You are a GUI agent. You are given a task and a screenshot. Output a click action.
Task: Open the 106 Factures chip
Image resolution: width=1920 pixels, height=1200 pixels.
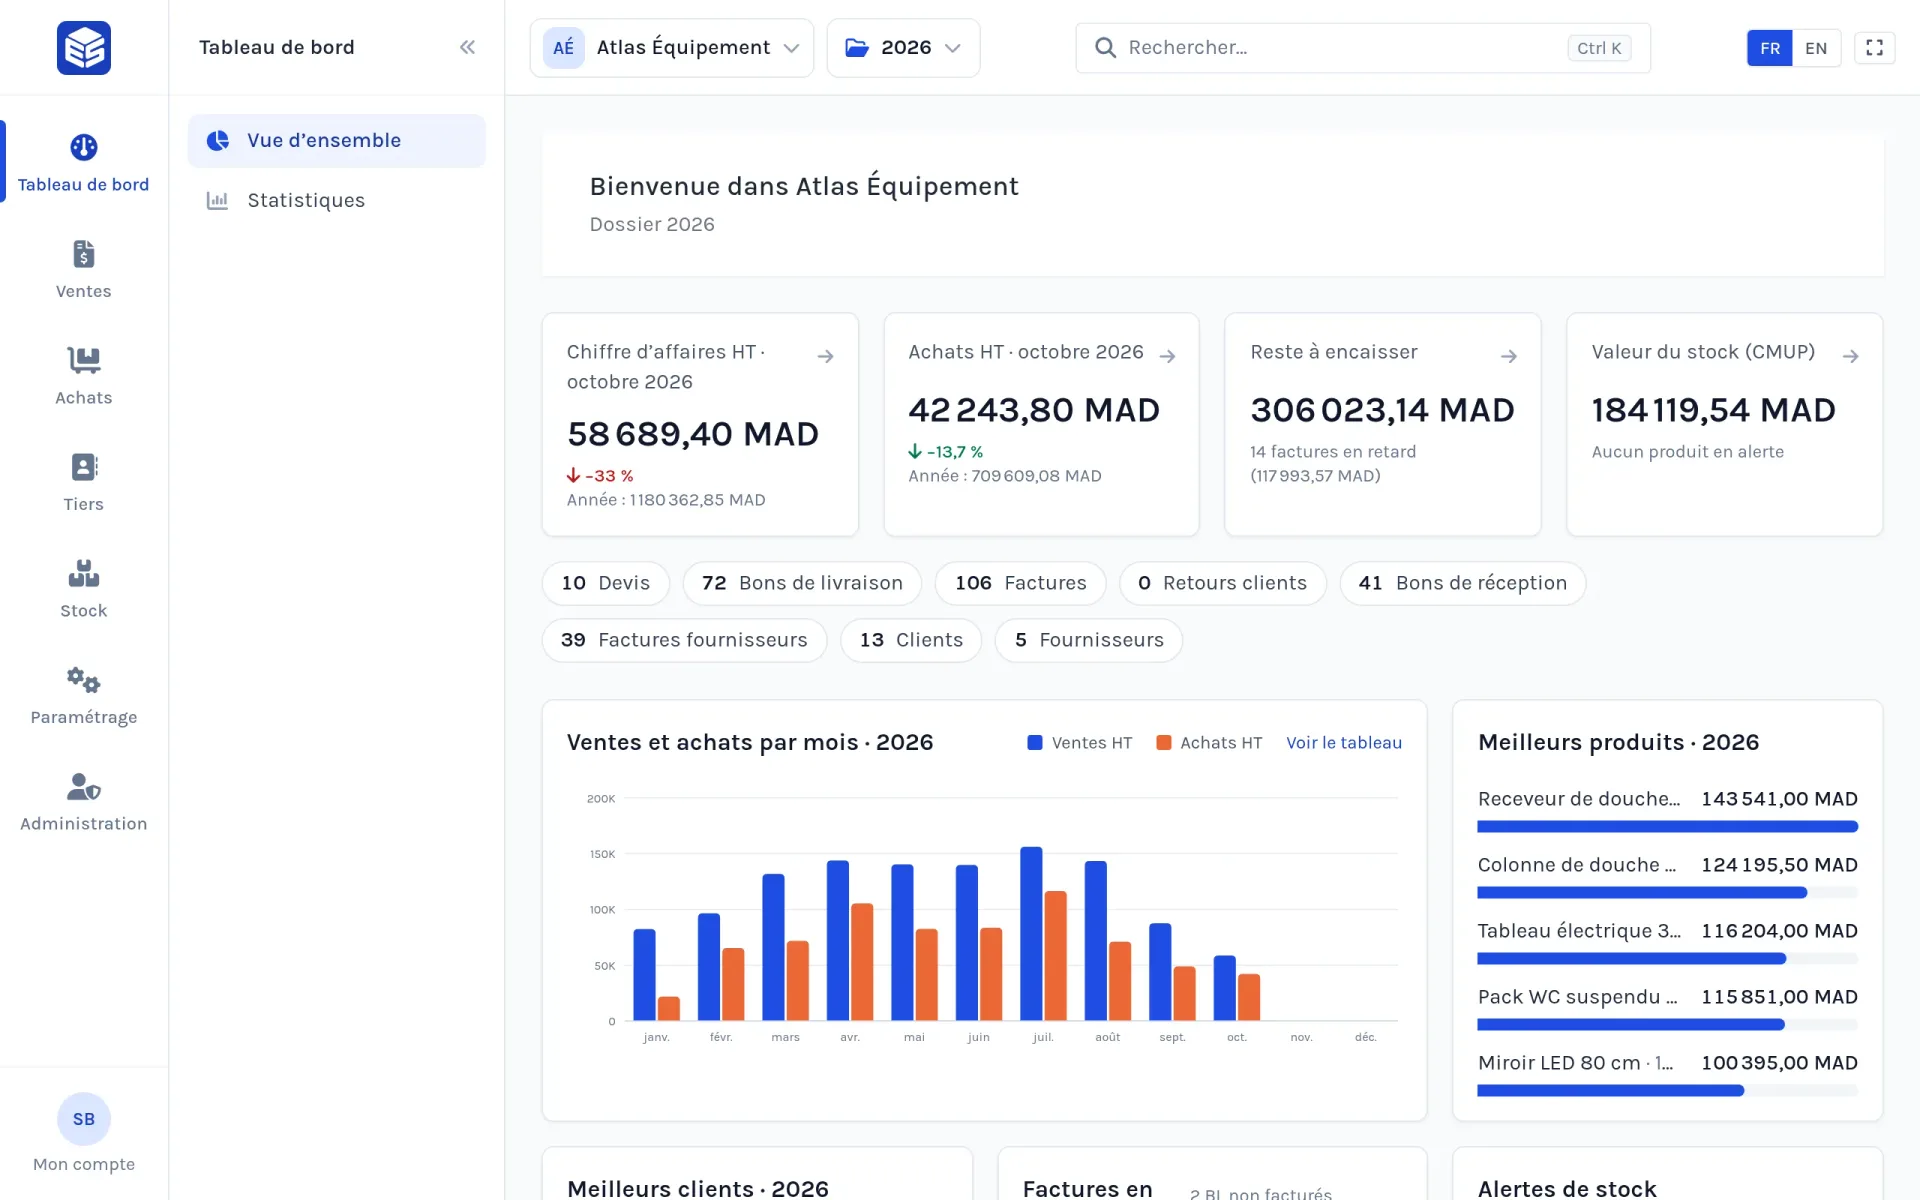pos(1020,583)
